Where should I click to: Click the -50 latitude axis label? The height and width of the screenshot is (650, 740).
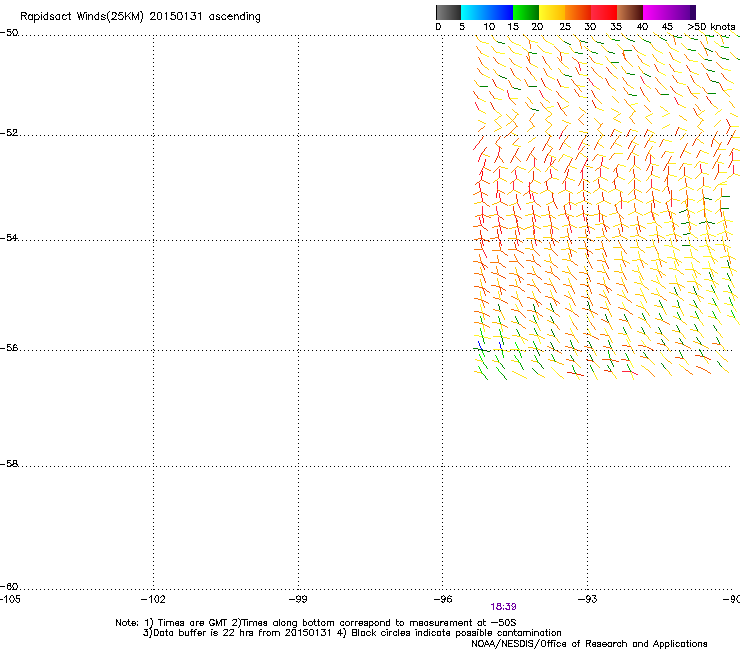(9, 33)
